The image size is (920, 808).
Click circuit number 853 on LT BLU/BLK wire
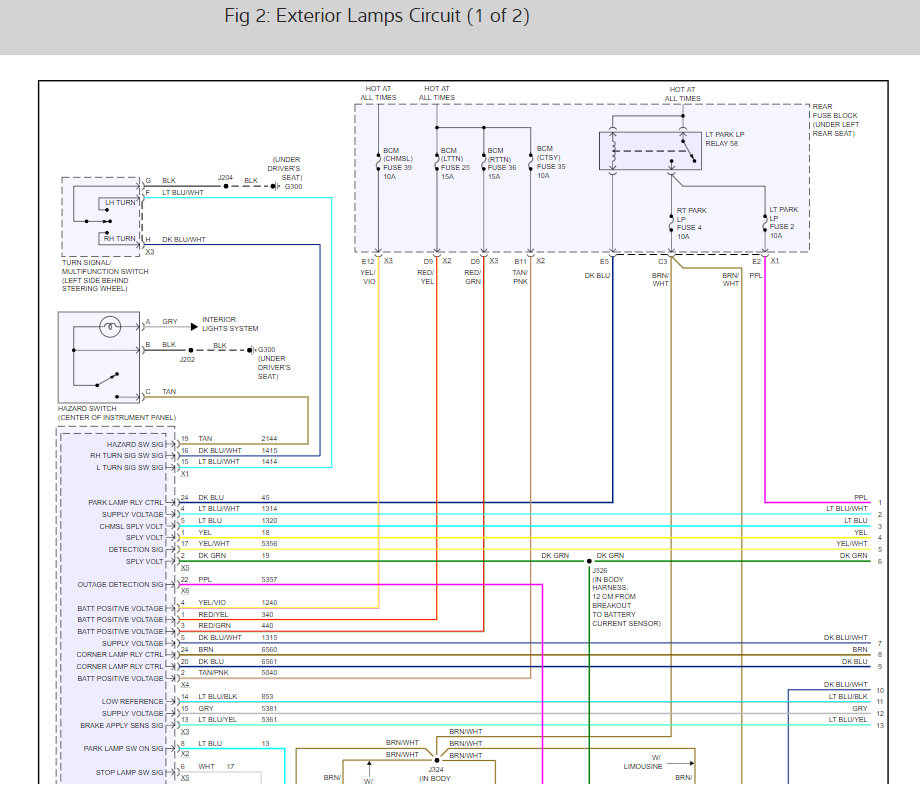coord(268,697)
